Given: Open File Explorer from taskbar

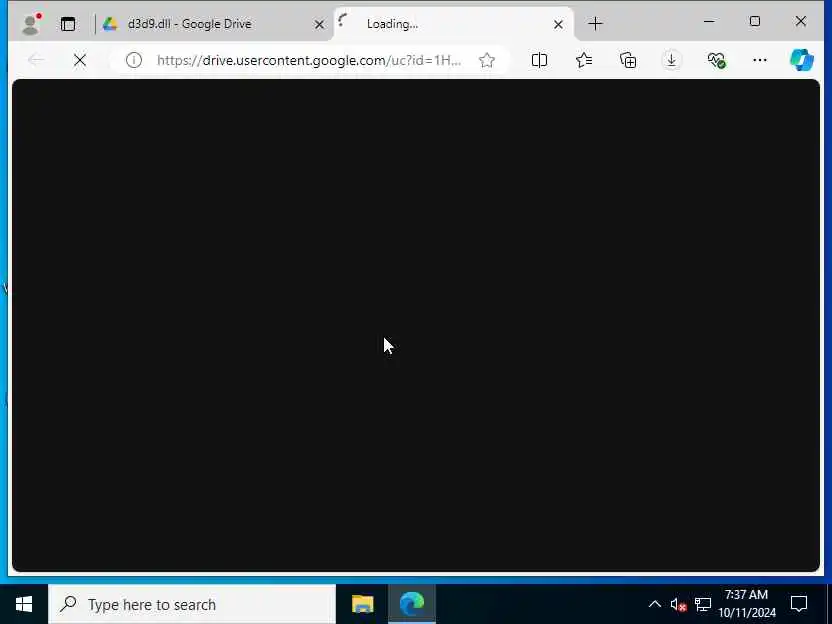Looking at the screenshot, I should tap(362, 604).
